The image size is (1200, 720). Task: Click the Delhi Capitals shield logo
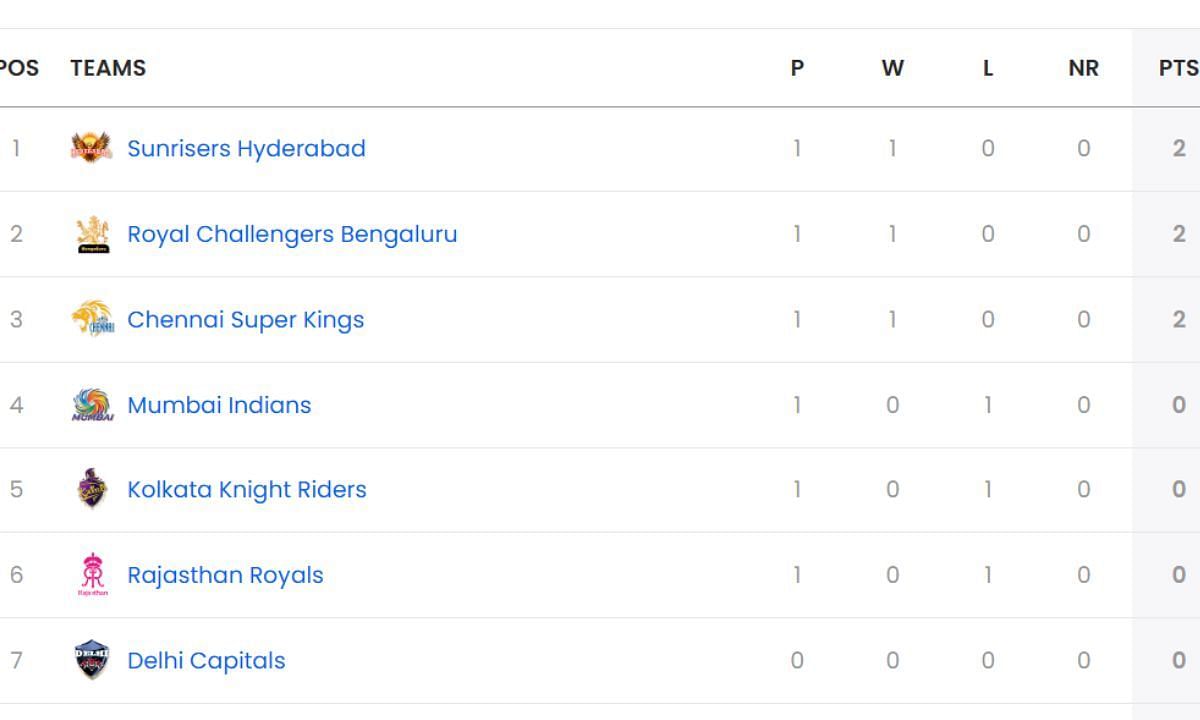click(x=92, y=660)
